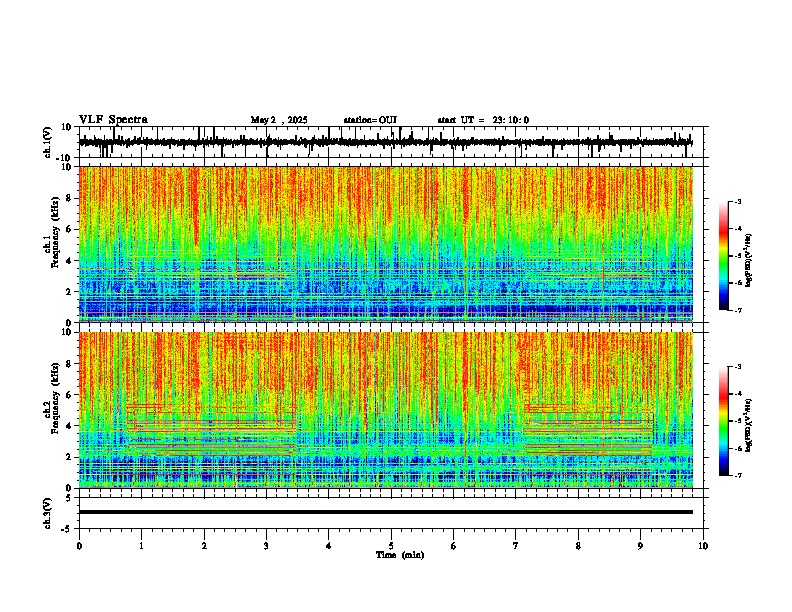The width and height of the screenshot is (792, 612).
Task: Click the "Time (min)" axis label
Action: click(400, 555)
